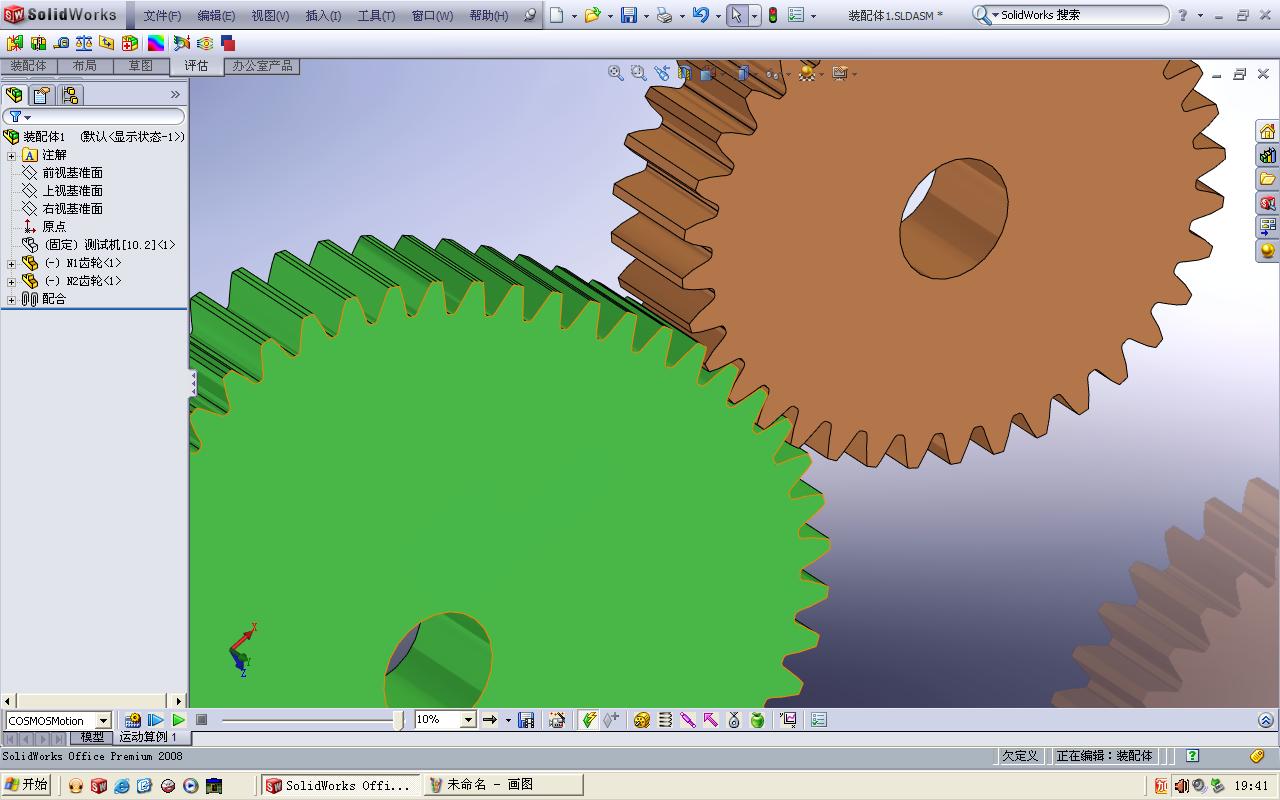Select 右视基准面 in the tree
This screenshot has width=1280, height=800.
[x=72, y=209]
